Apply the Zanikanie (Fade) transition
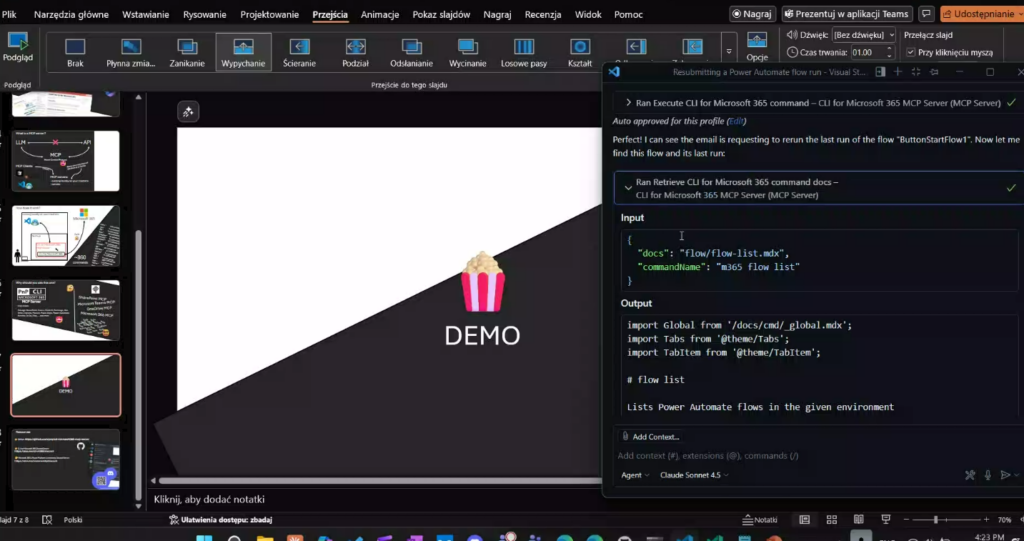 (x=187, y=51)
